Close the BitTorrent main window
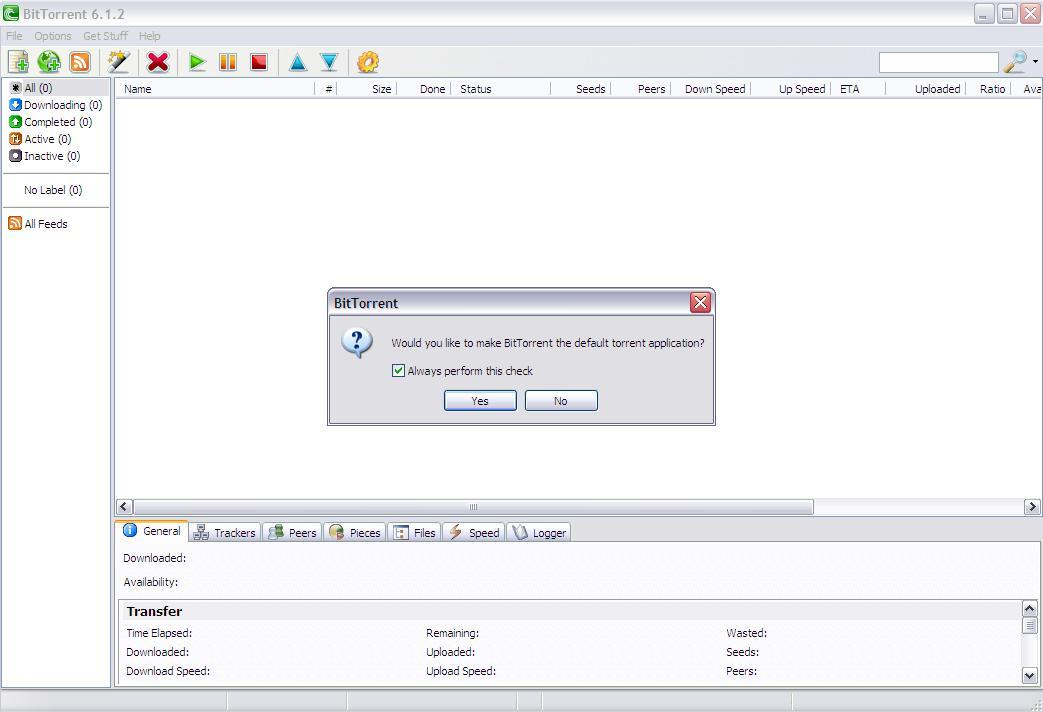Viewport: 1043px width, 712px height. click(x=1030, y=14)
